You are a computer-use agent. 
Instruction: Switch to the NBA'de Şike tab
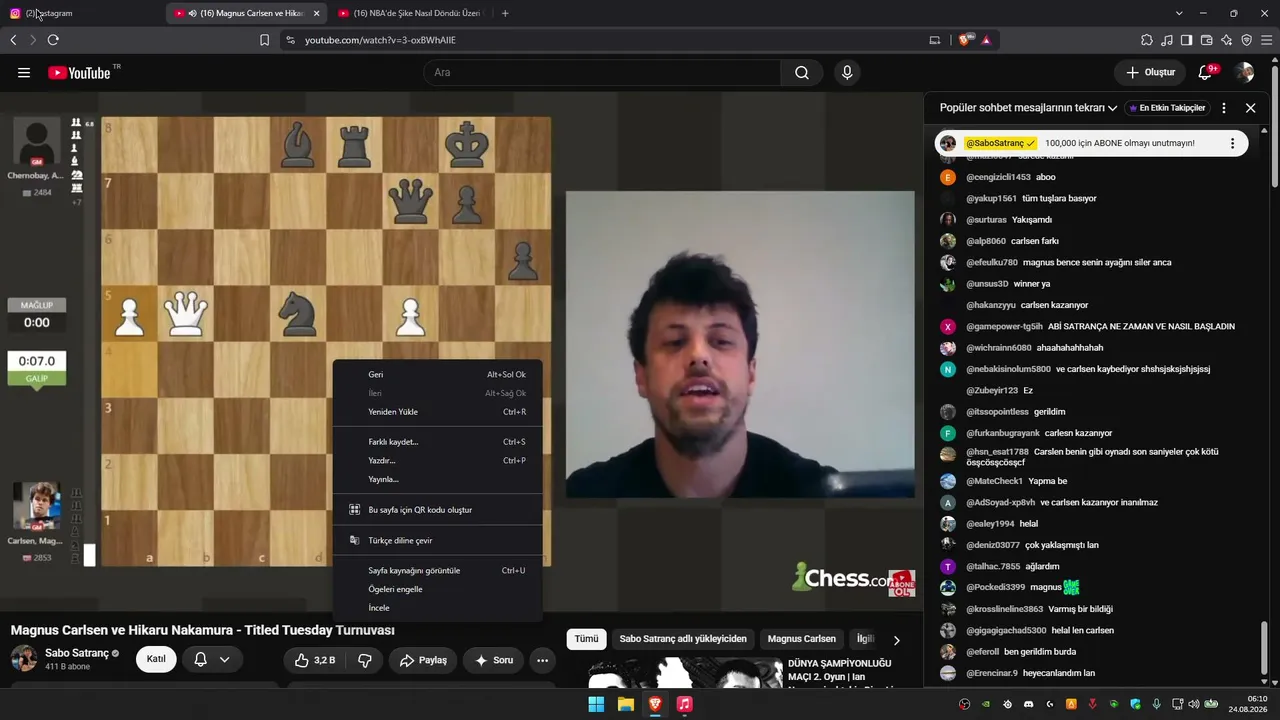(410, 13)
